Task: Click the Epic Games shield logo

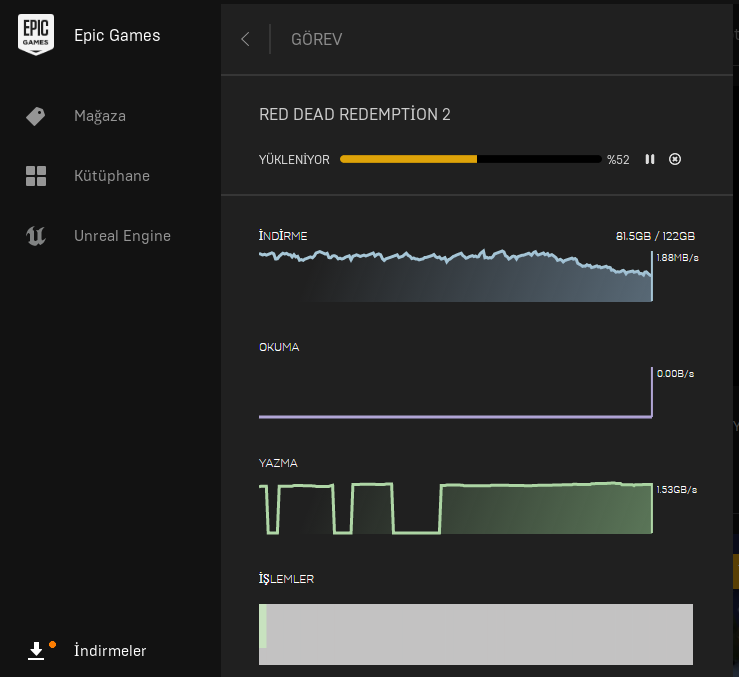Action: tap(36, 36)
